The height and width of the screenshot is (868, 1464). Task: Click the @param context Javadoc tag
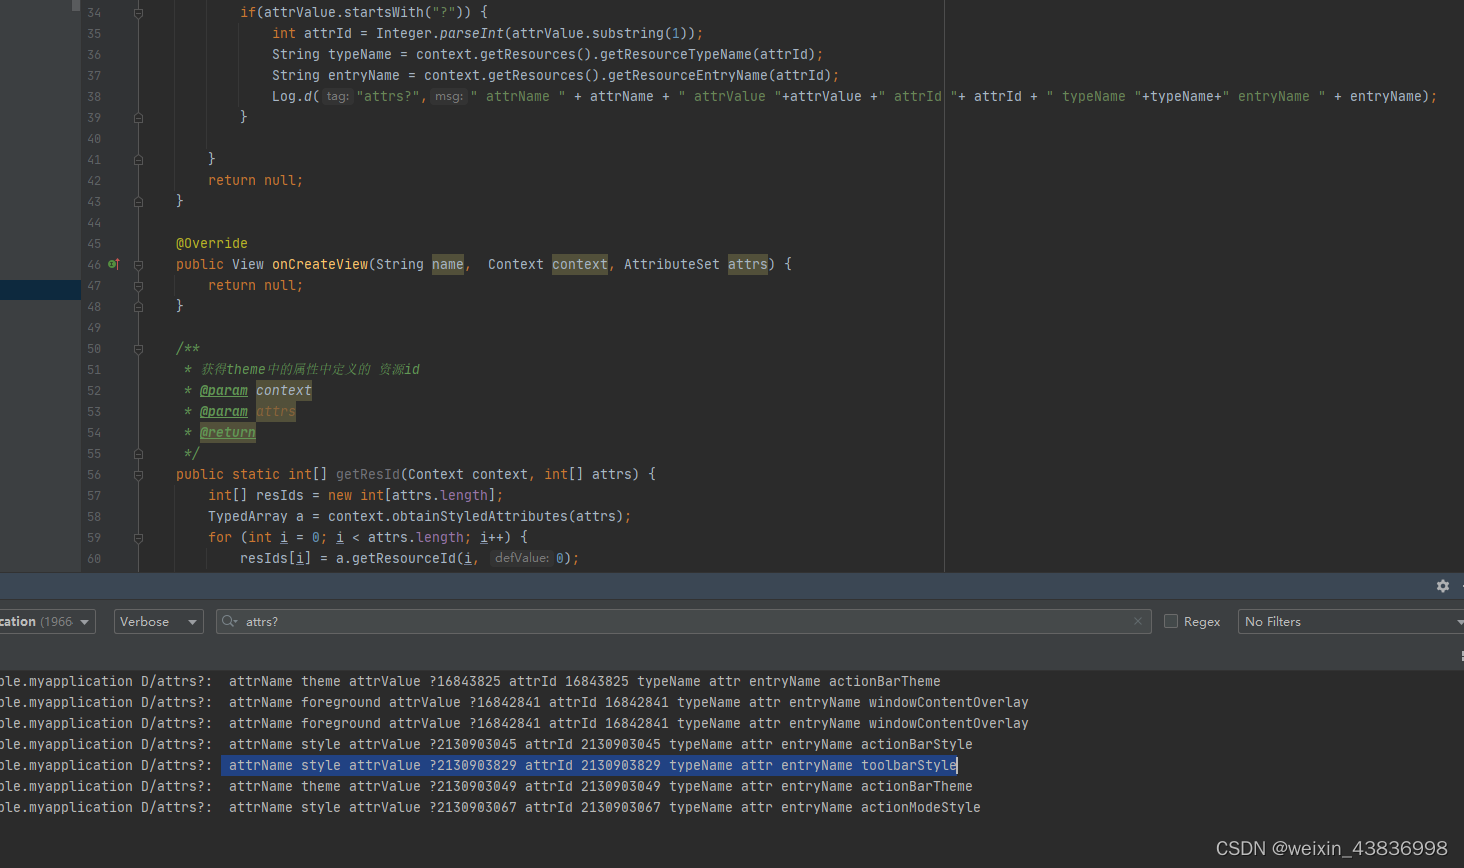[x=224, y=390]
